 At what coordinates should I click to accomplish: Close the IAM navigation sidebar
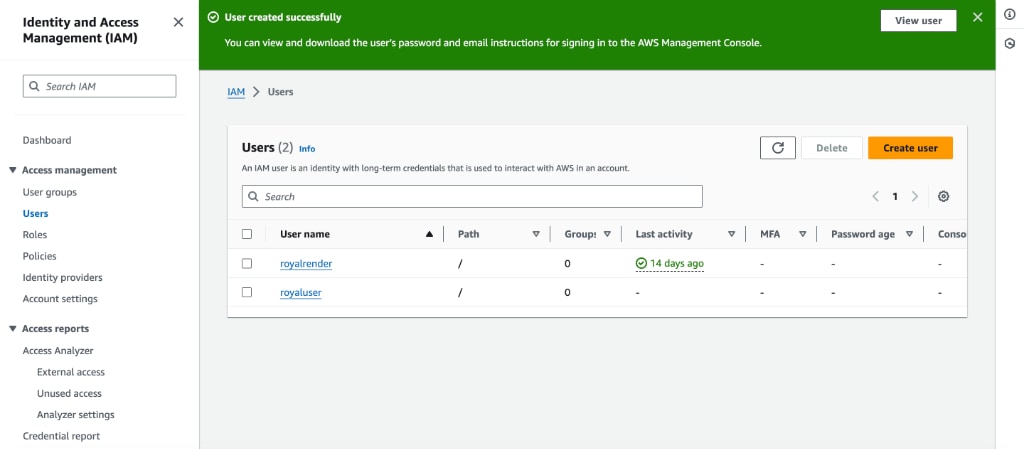point(178,22)
